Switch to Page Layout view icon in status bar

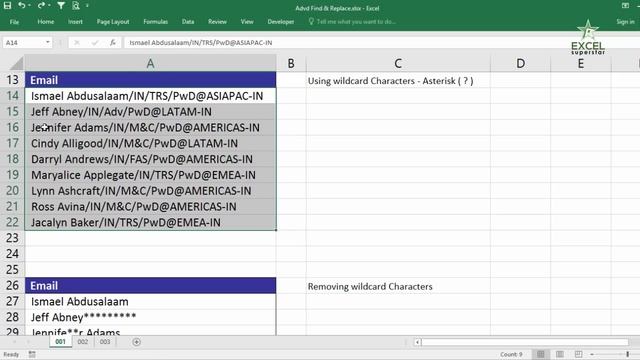click(x=560, y=354)
